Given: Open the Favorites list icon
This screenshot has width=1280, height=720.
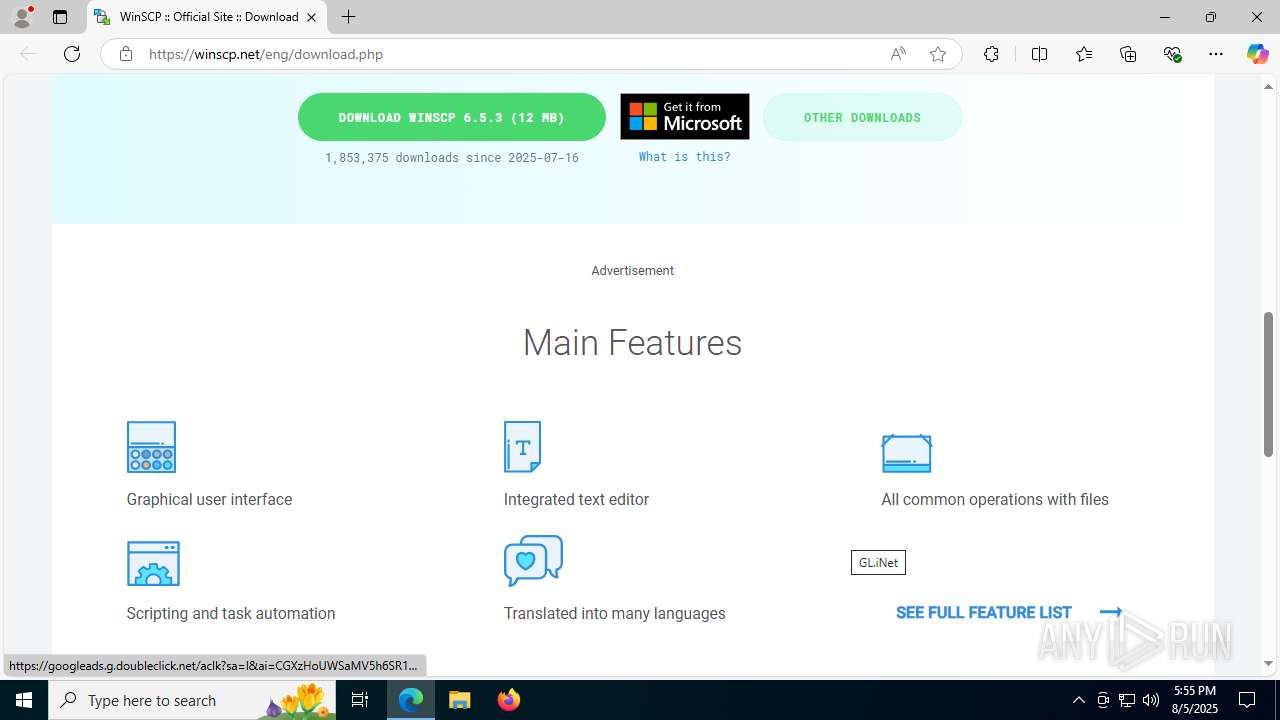Looking at the screenshot, I should (x=1084, y=54).
